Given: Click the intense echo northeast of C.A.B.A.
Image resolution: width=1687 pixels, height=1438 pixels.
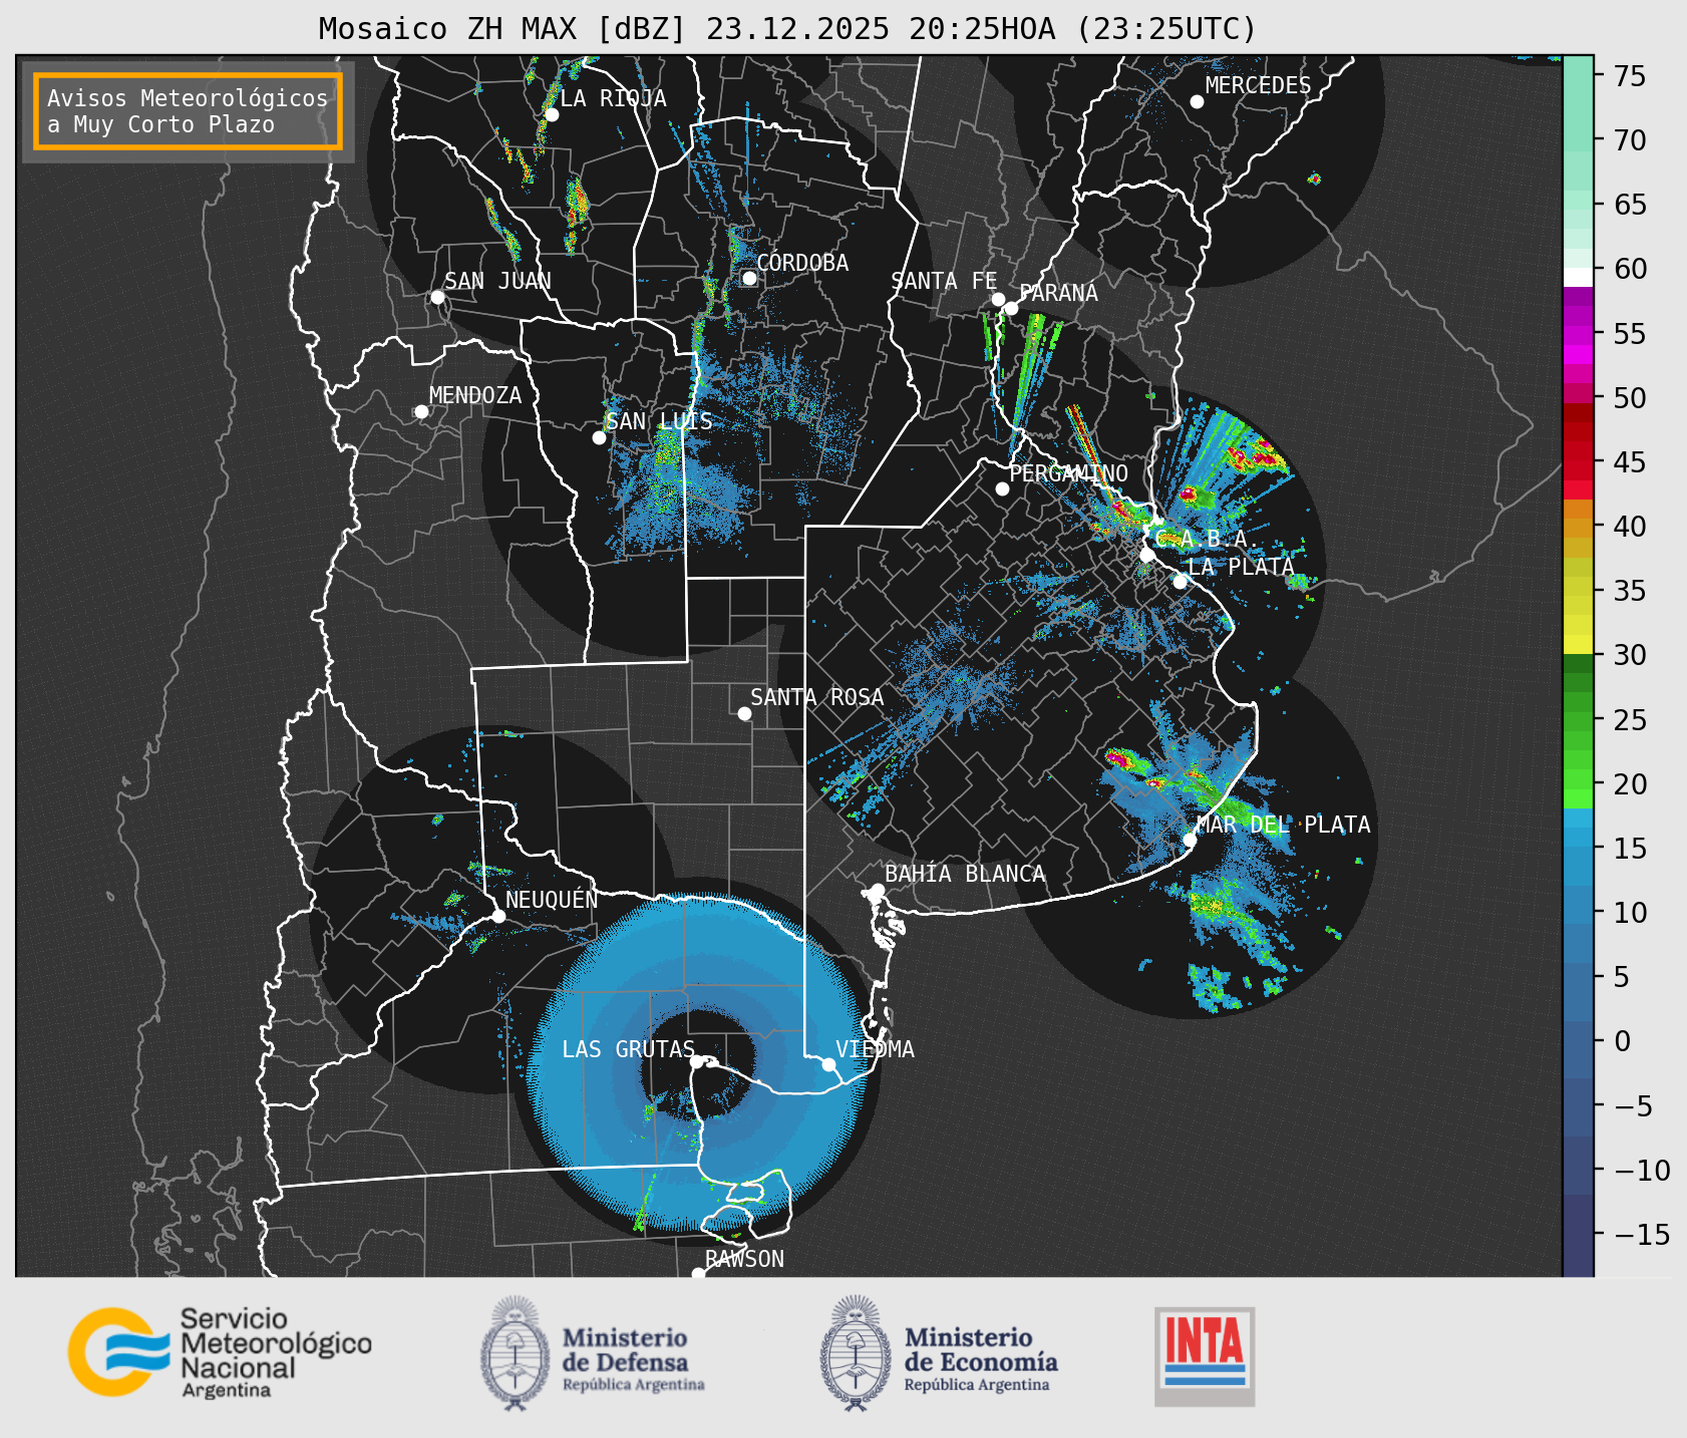Looking at the screenshot, I should [1257, 455].
